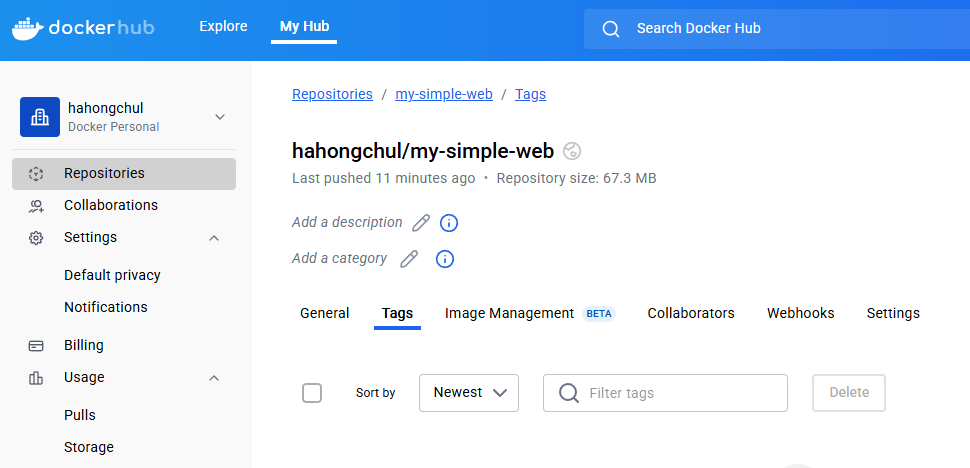Click the Docker Hub whale logo
Screen dimensions: 970x468
pos(27,28)
